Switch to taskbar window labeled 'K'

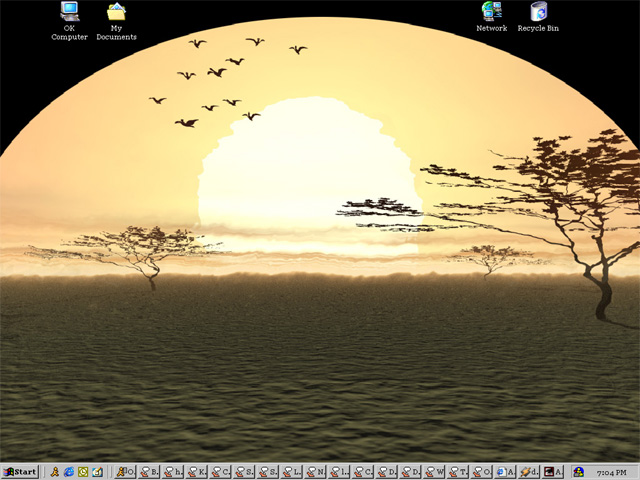point(197,471)
